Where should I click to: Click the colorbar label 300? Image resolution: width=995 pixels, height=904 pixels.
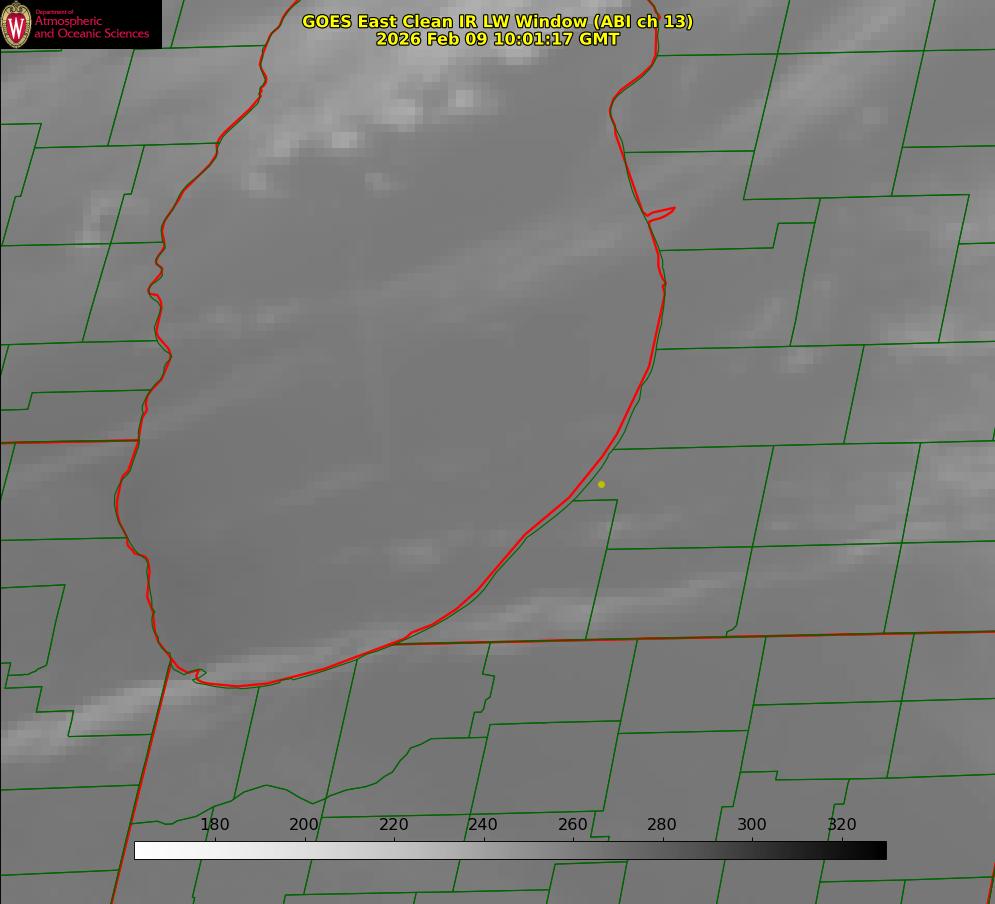pyautogui.click(x=752, y=824)
